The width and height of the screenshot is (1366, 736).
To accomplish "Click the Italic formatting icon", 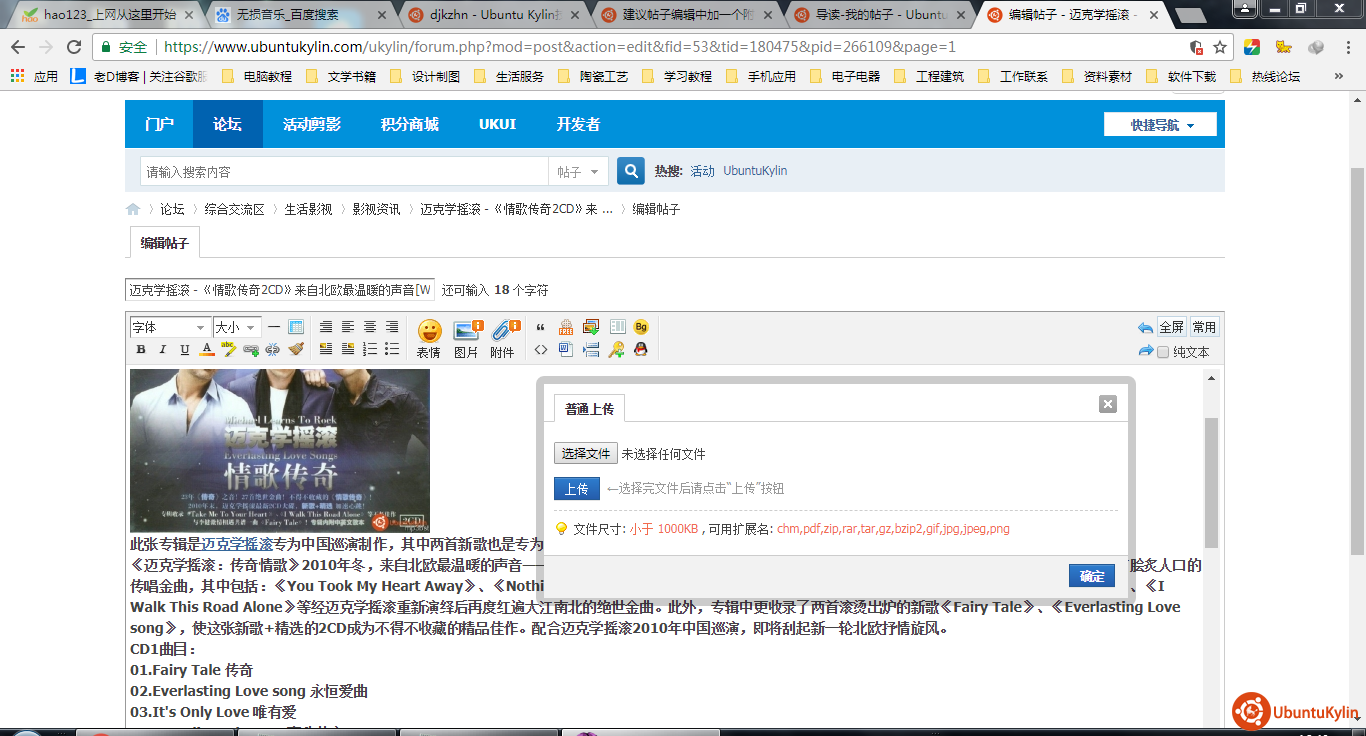I will [x=163, y=349].
